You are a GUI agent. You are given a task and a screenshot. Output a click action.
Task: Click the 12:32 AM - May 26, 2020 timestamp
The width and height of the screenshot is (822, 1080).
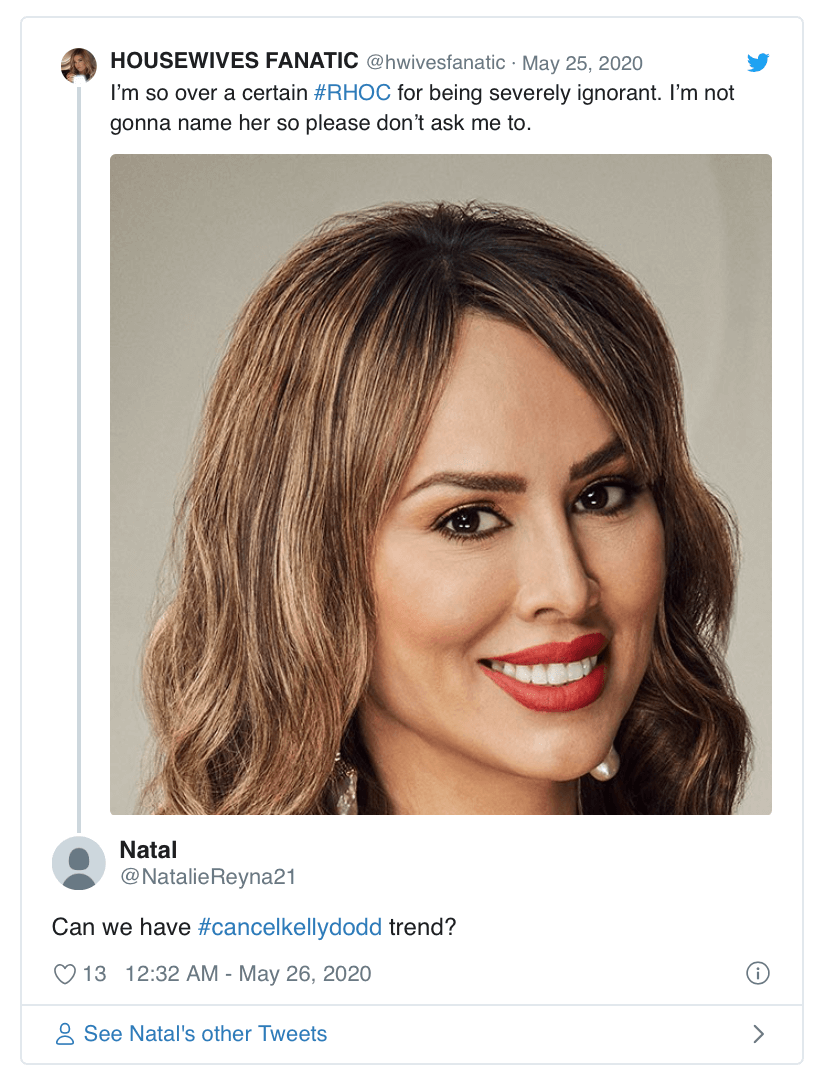248,973
